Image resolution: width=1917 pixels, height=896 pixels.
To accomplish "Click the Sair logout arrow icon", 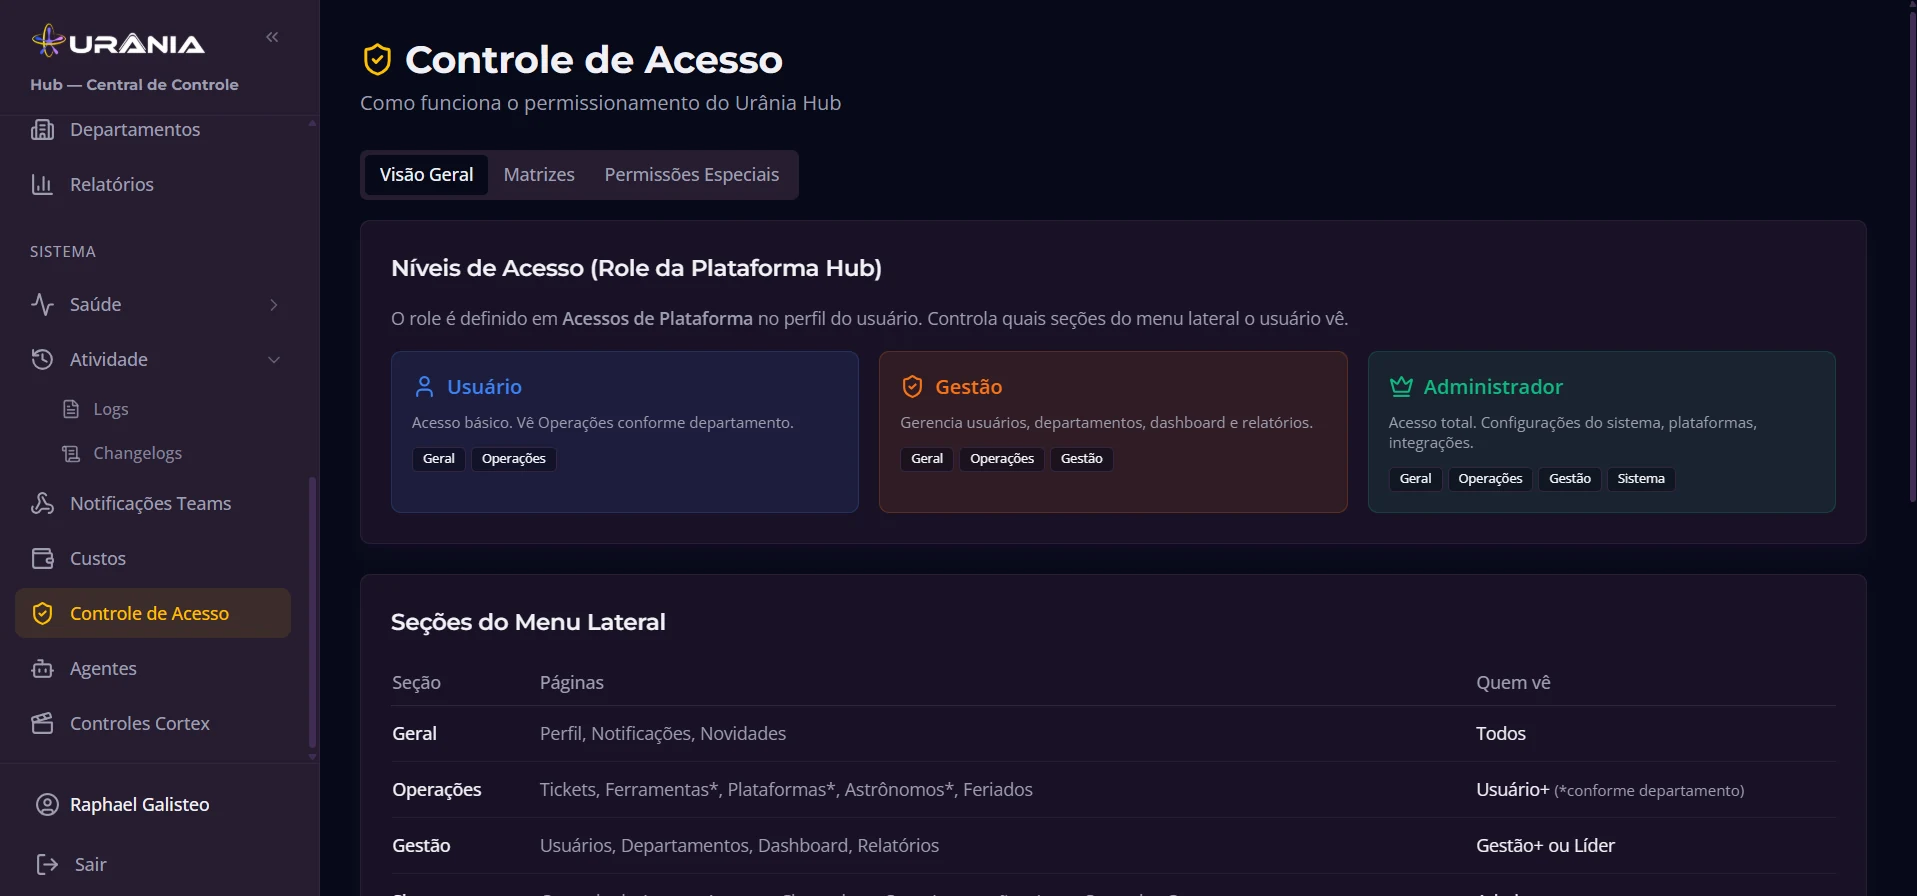I will point(47,864).
